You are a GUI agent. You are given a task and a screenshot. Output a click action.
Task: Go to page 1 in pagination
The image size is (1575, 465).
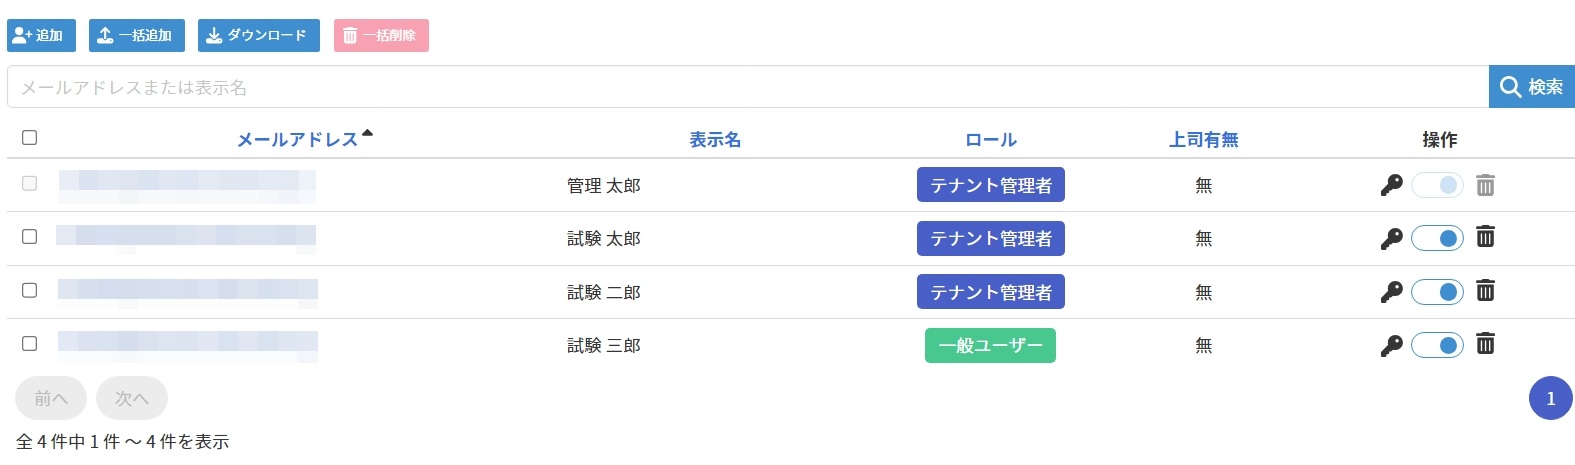tap(1550, 399)
